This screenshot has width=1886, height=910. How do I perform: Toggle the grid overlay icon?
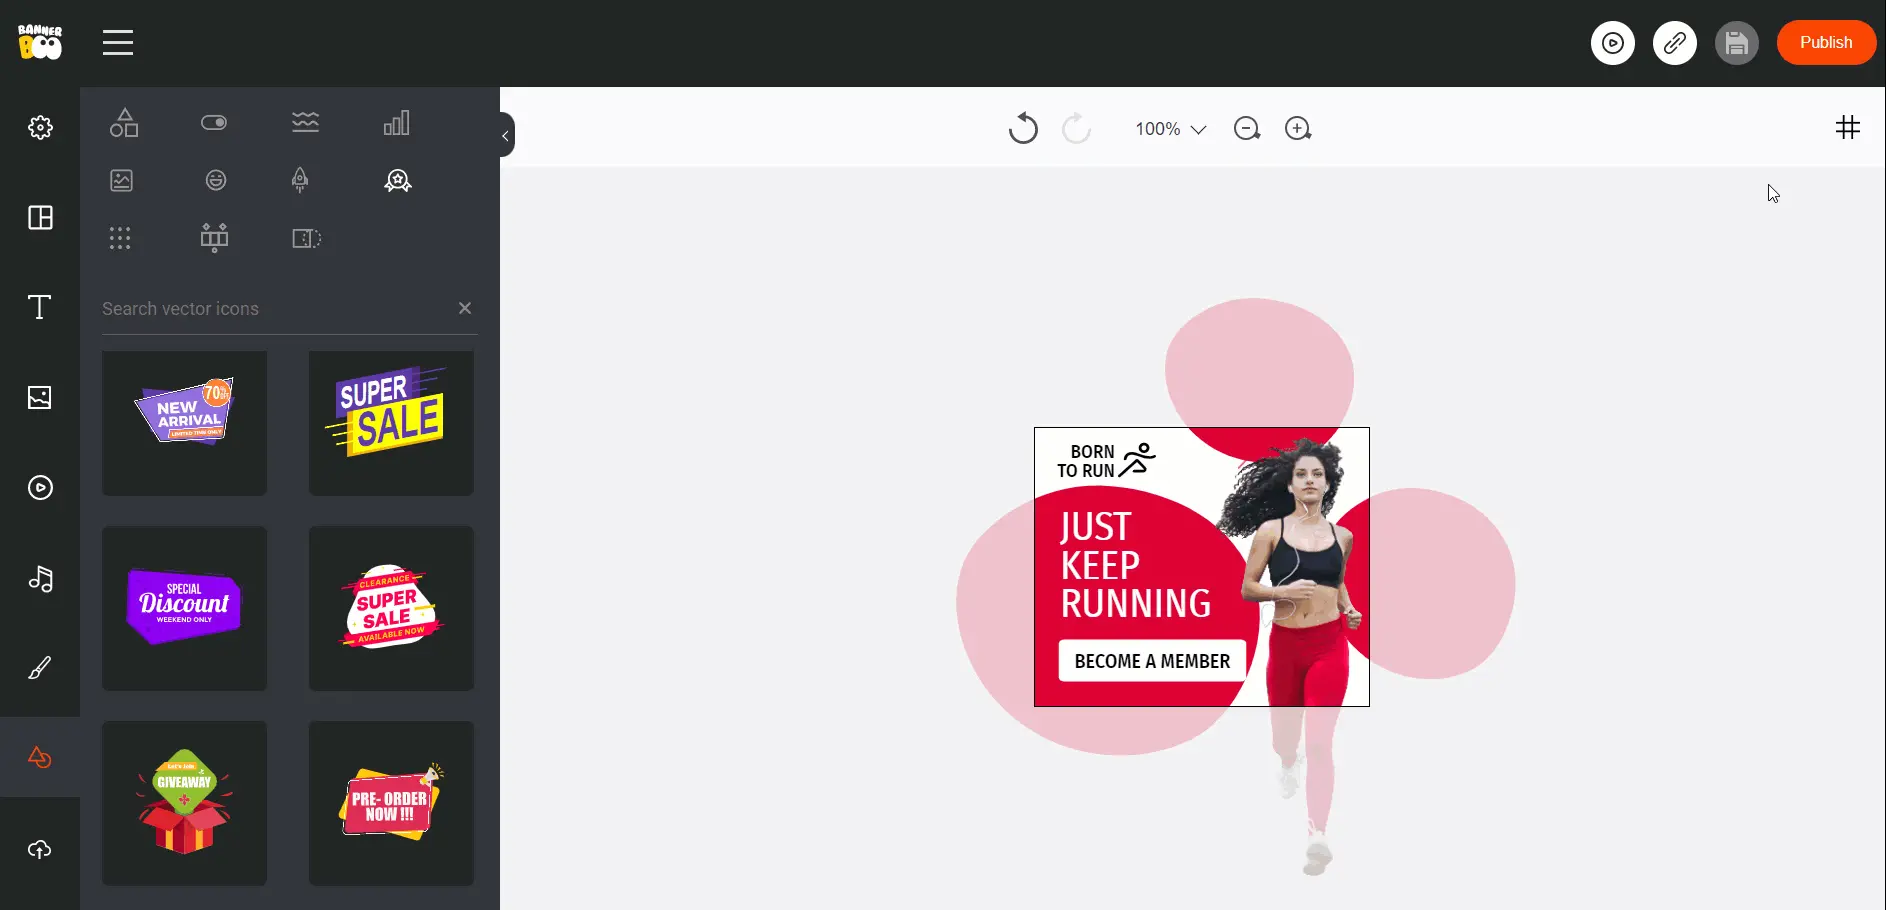(1847, 127)
